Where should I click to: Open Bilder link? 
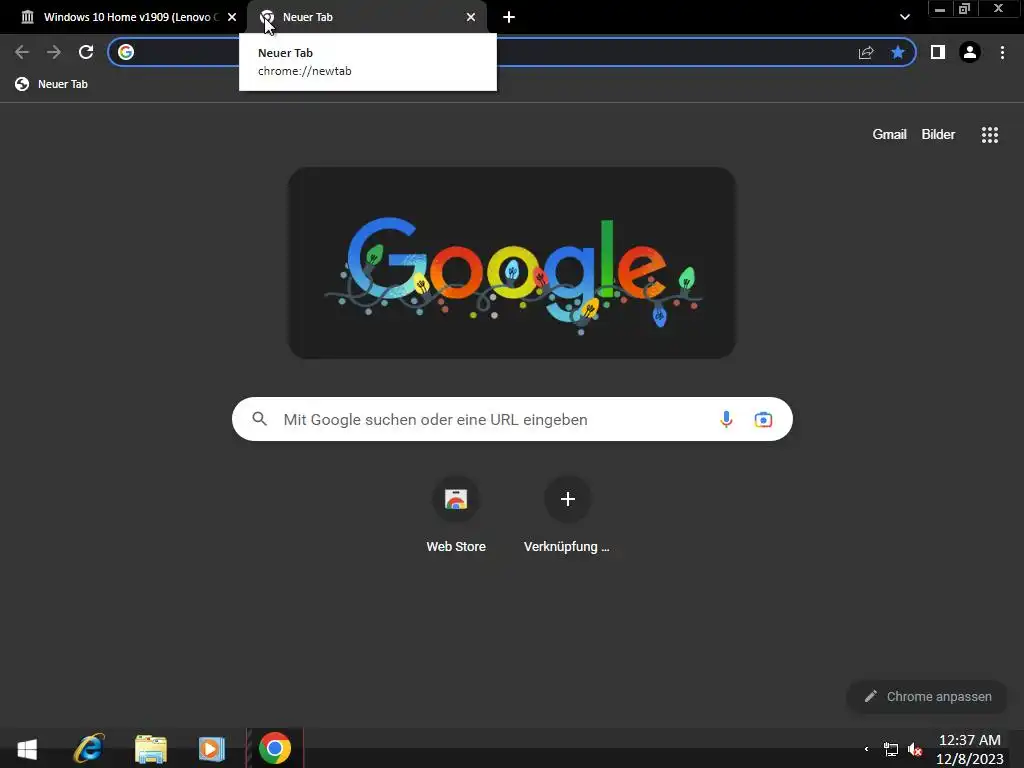click(938, 135)
